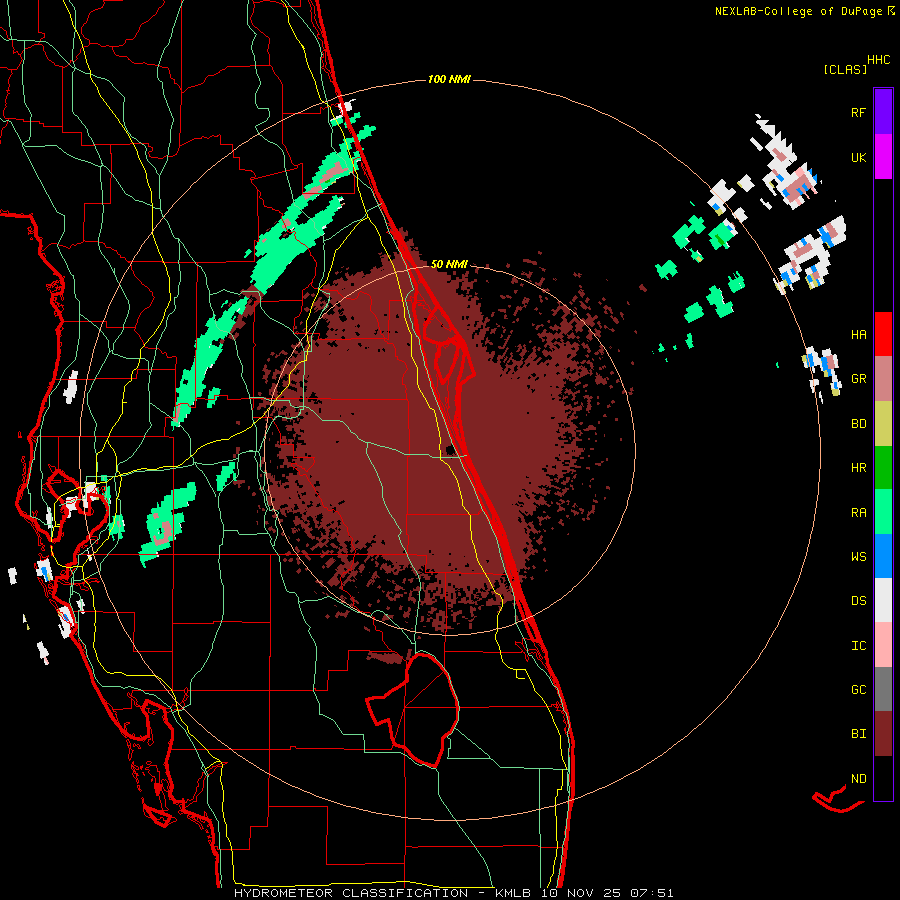Click the 'BD' legend label
900x900 pixels.
[x=858, y=424]
